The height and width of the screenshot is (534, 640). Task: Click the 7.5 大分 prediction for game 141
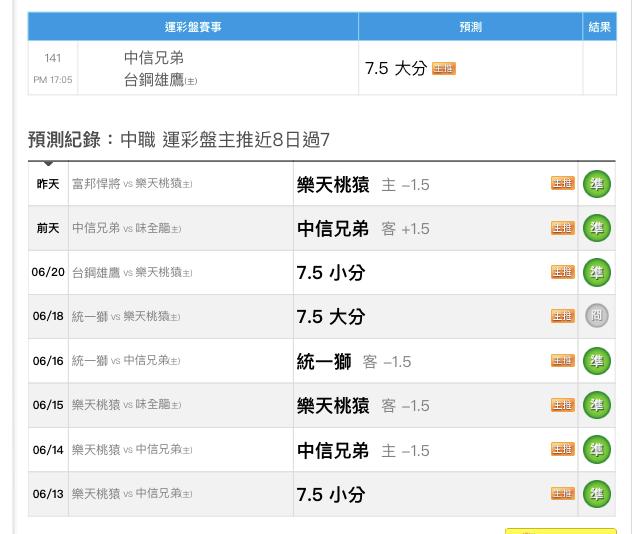(396, 68)
